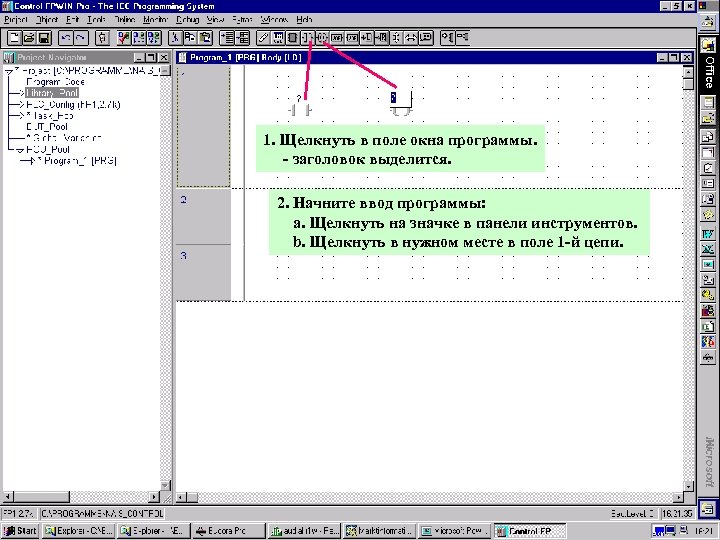Switch to Microsoft PowerPoint taskbar button
Image resolution: width=720 pixels, height=540 pixels.
pyautogui.click(x=456, y=531)
